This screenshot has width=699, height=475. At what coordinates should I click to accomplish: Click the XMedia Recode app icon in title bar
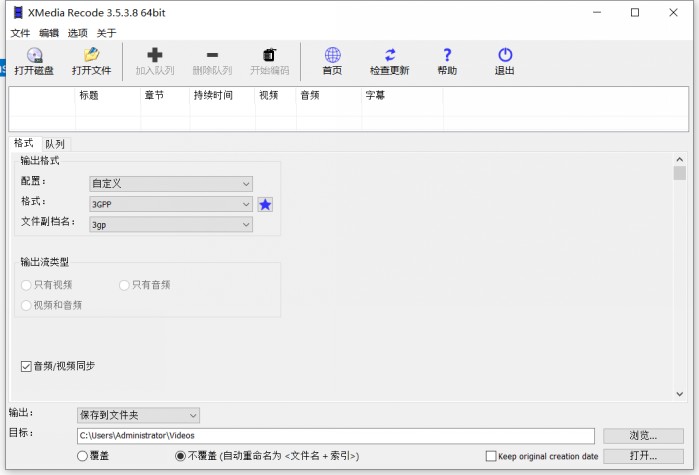[x=18, y=12]
